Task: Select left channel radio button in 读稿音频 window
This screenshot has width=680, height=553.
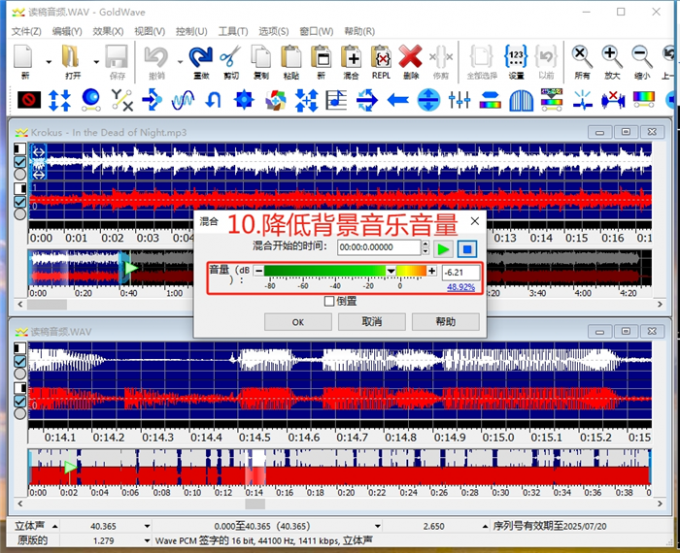Action: (20, 373)
